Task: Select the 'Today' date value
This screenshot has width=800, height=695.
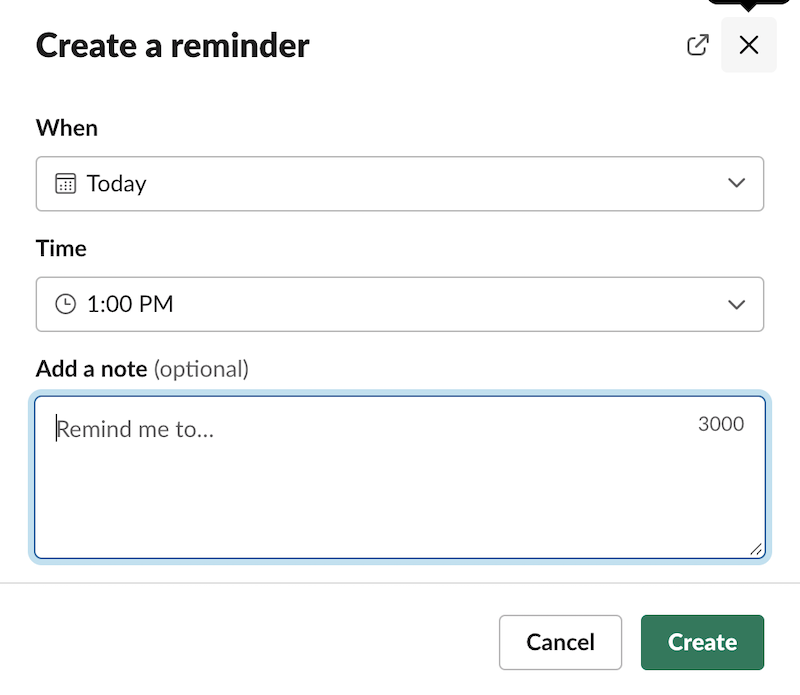Action: [117, 183]
